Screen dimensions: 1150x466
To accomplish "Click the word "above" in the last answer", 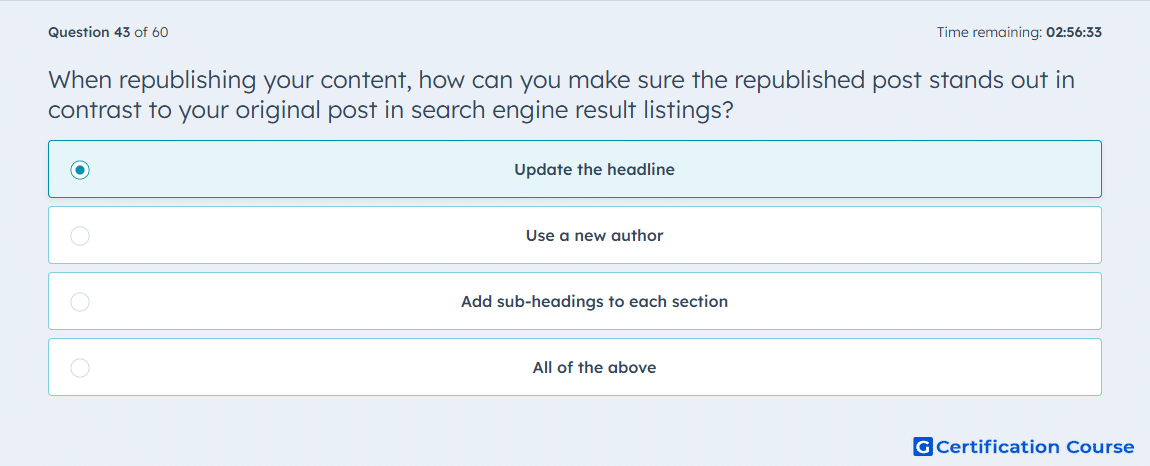I will tap(632, 368).
